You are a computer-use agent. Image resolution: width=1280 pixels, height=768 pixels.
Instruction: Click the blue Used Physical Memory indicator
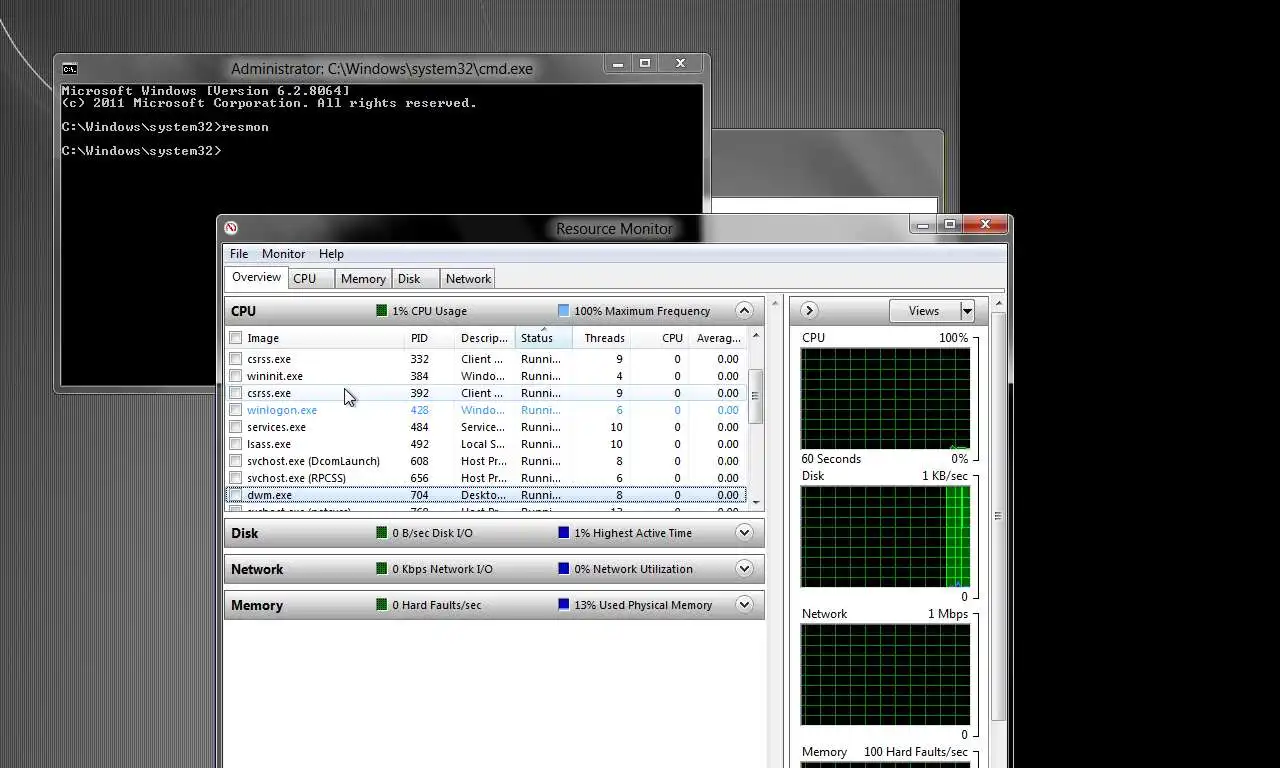(563, 605)
